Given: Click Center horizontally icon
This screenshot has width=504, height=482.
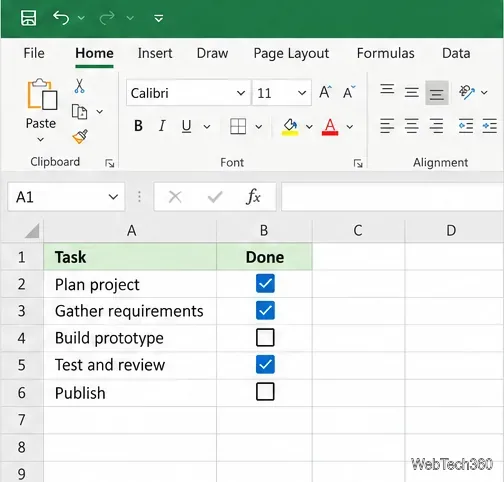Looking at the screenshot, I should click(412, 126).
